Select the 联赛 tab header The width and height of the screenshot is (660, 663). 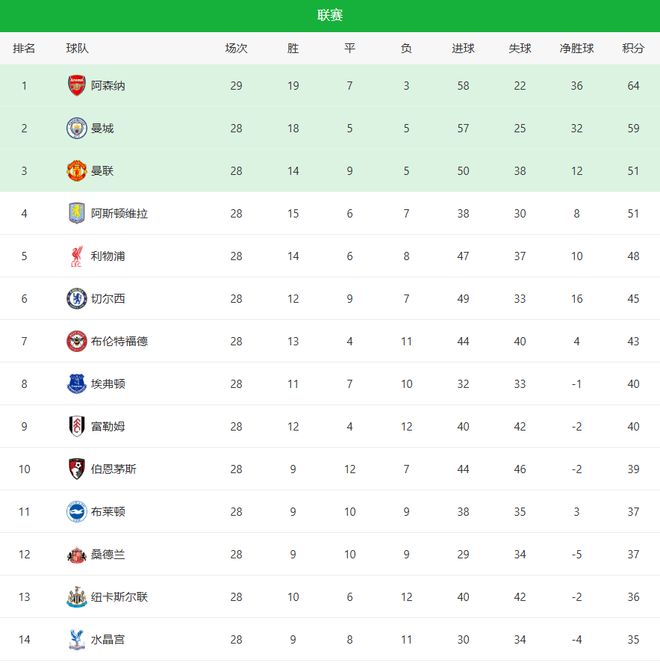coord(330,15)
